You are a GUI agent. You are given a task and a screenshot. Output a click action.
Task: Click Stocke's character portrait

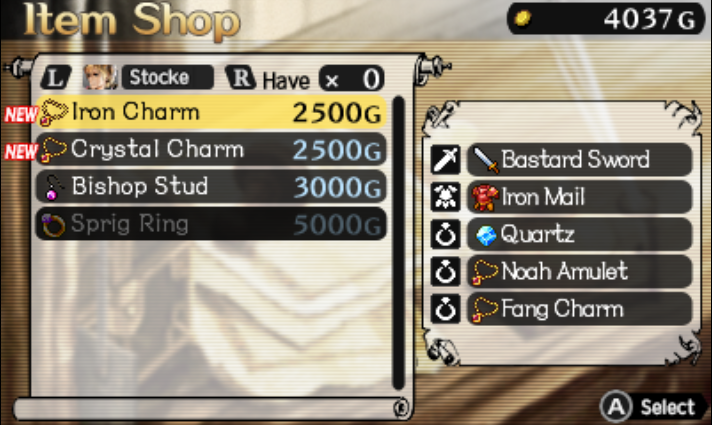[x=99, y=77]
